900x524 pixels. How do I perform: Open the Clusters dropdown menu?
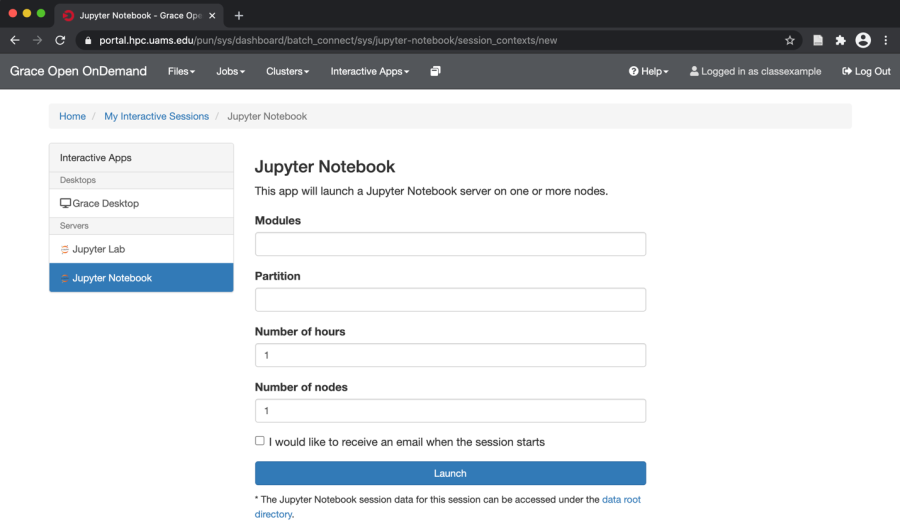pos(287,71)
